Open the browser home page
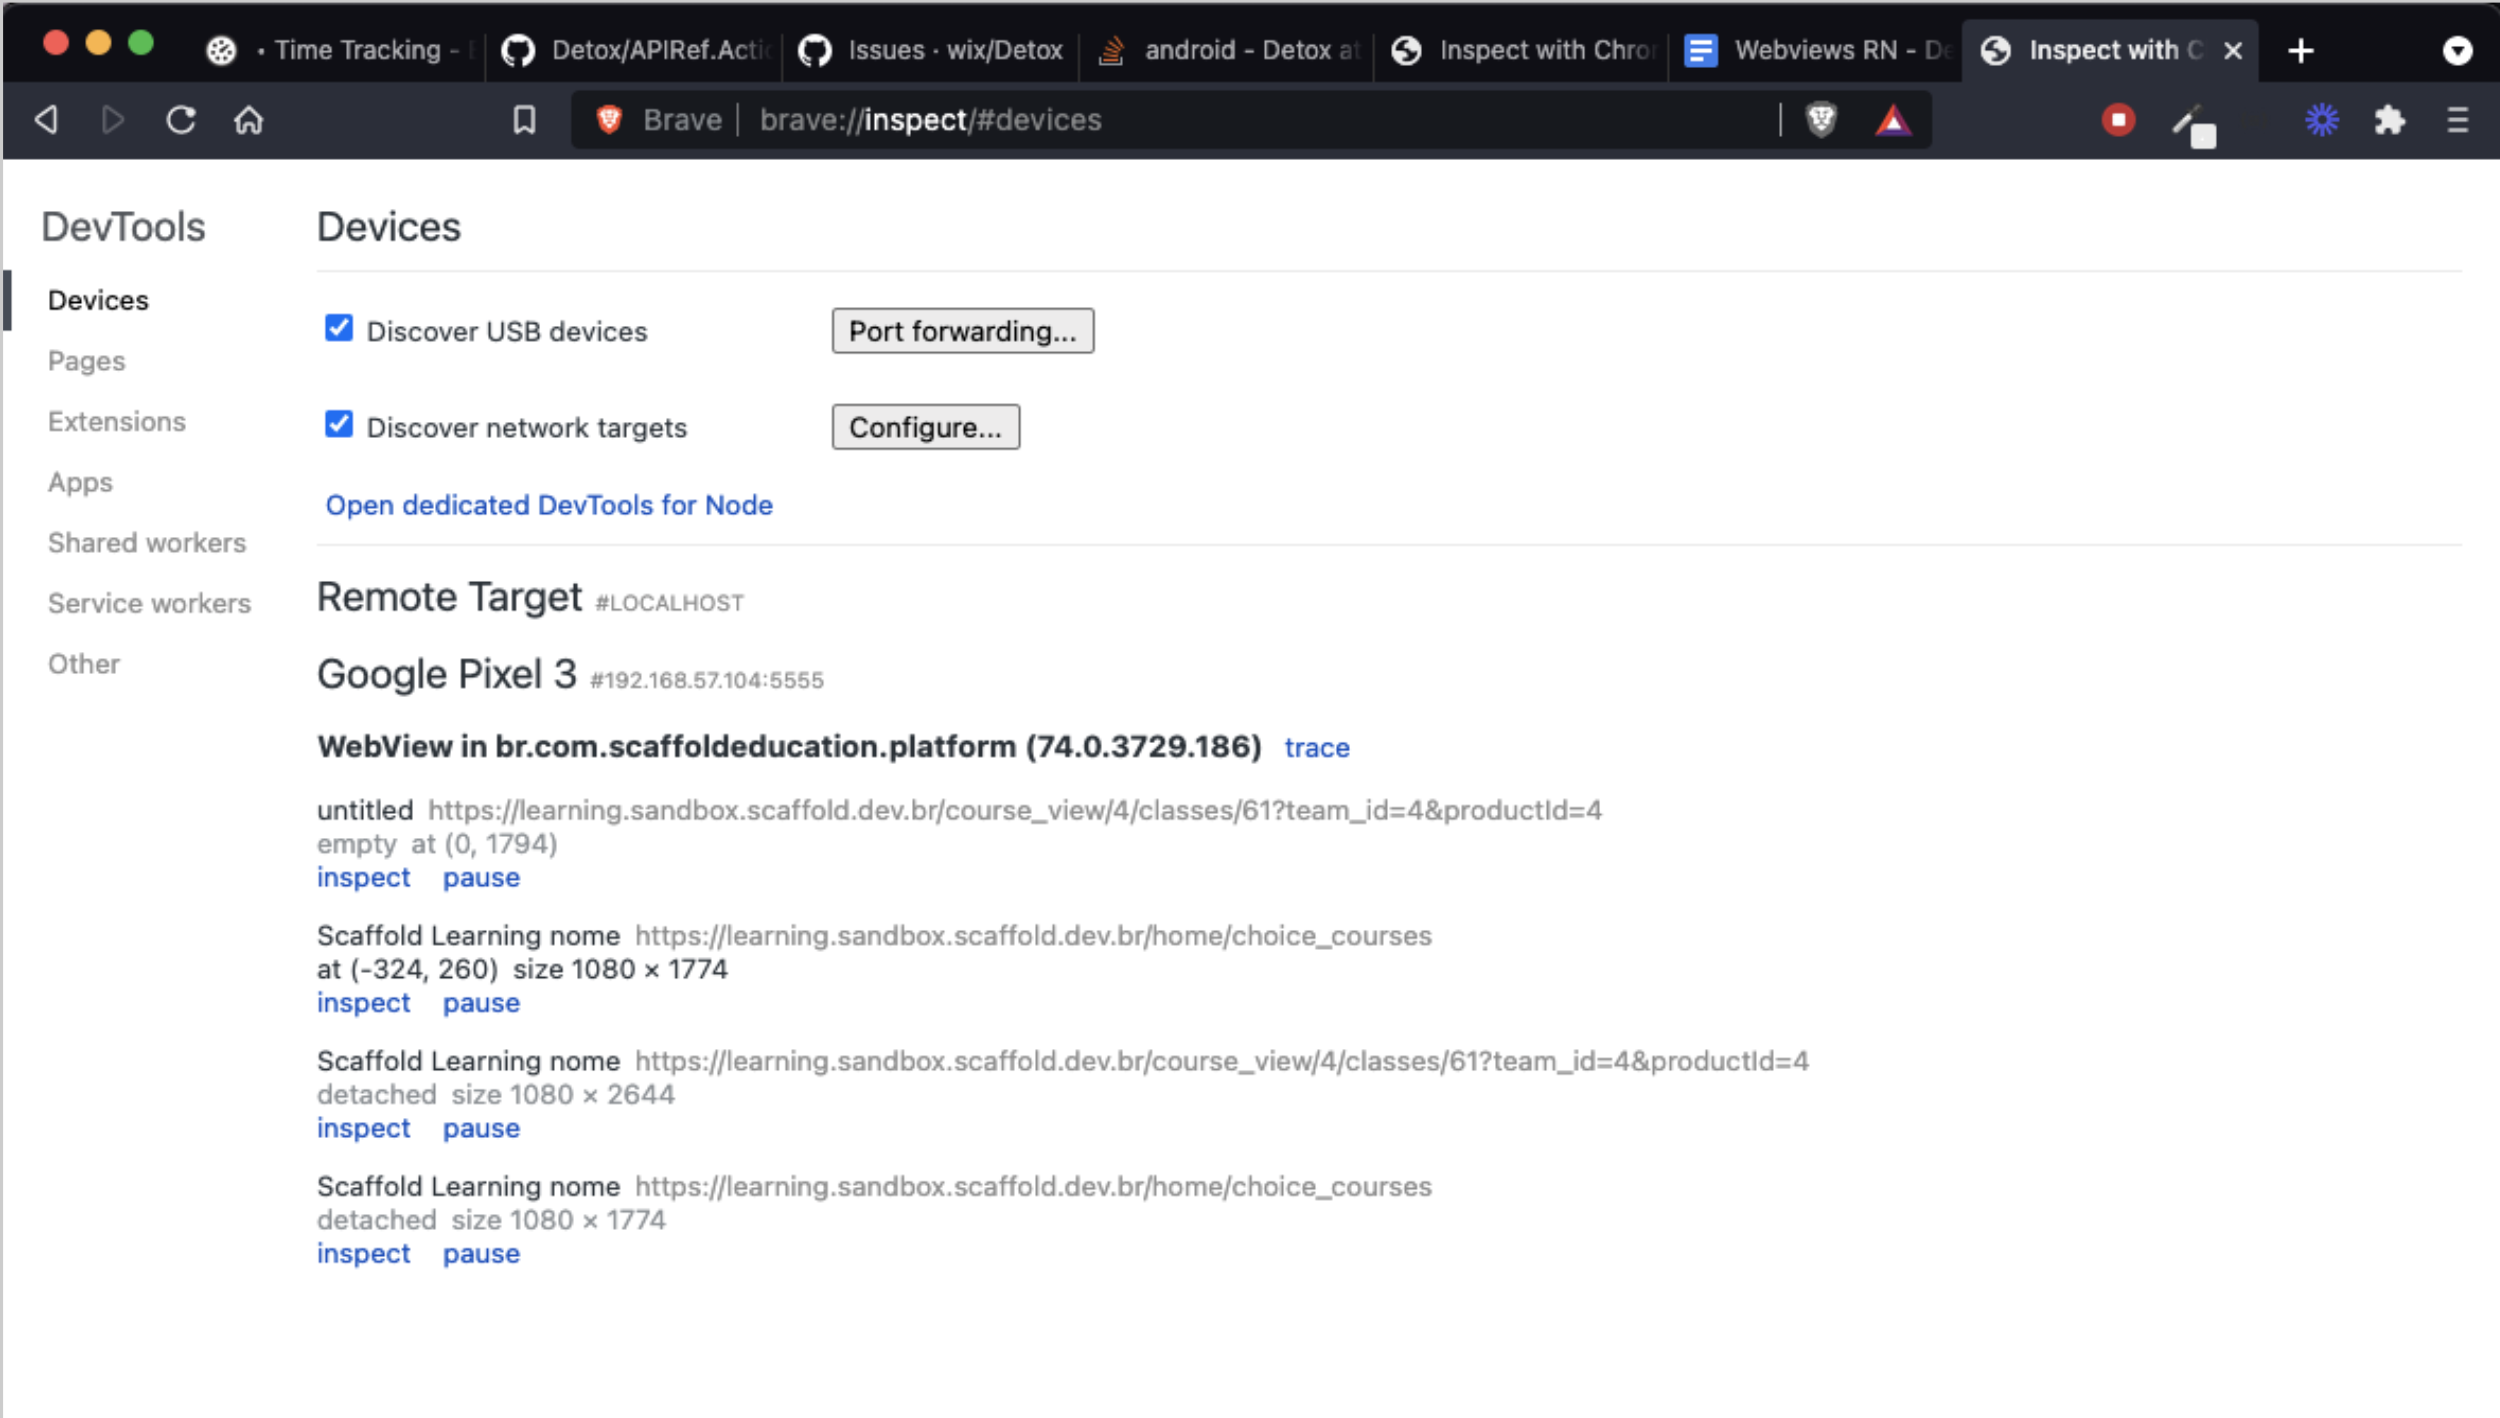This screenshot has height=1418, width=2500. [249, 120]
